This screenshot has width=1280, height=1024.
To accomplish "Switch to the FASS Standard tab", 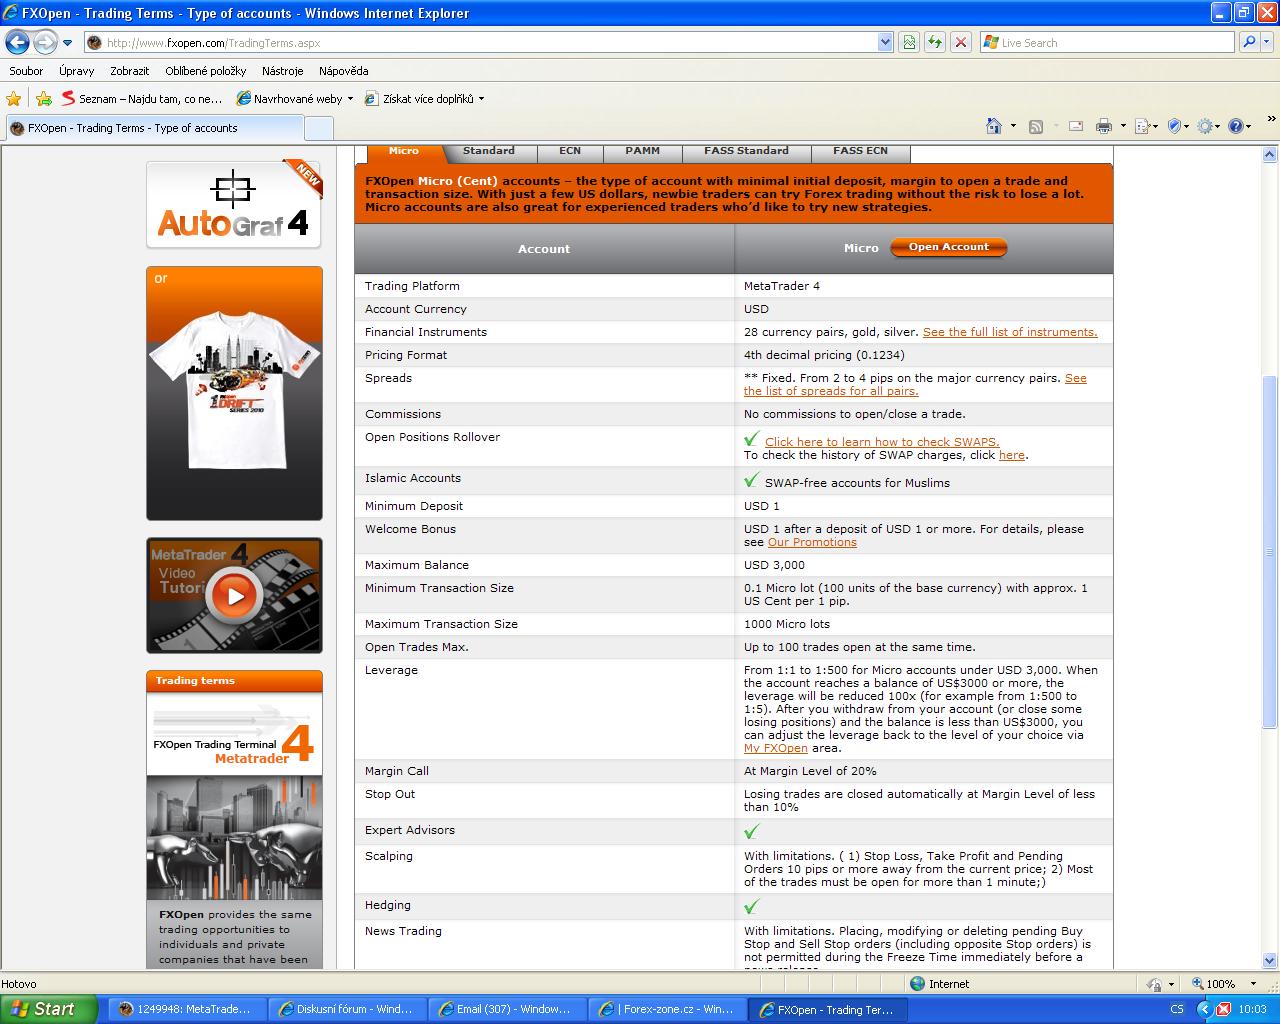I will [x=746, y=151].
